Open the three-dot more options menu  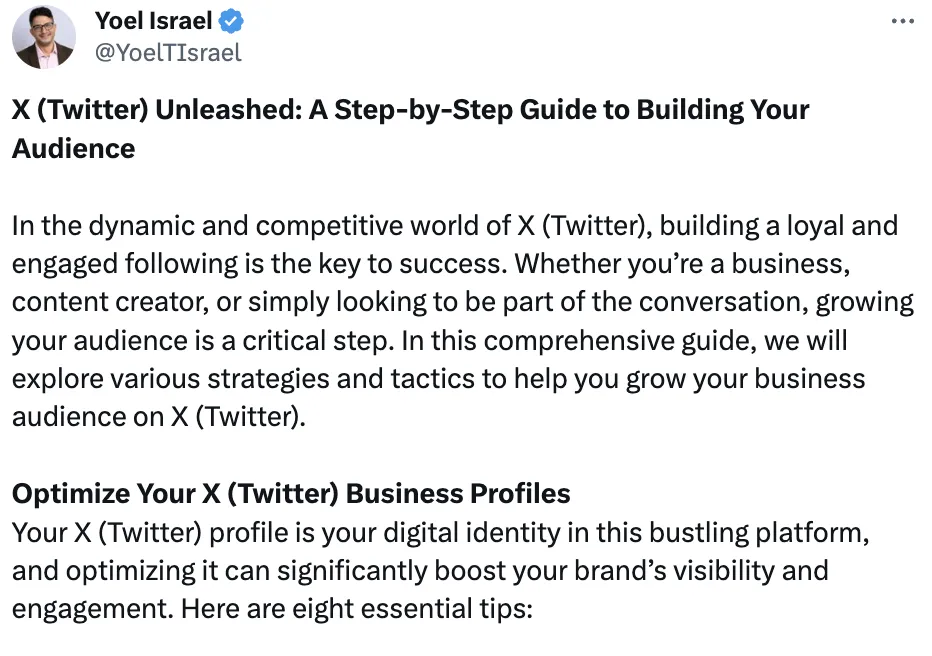click(902, 22)
